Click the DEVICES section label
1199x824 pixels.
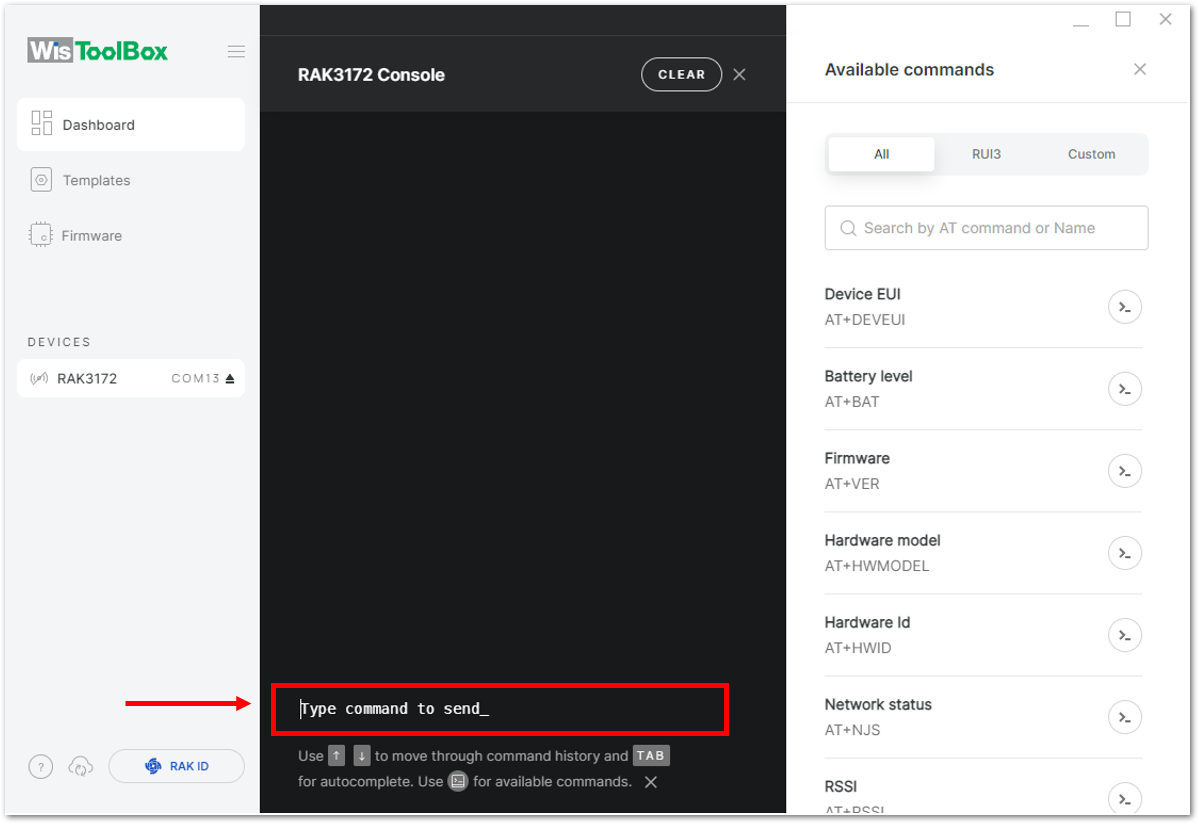pyautogui.click(x=59, y=342)
